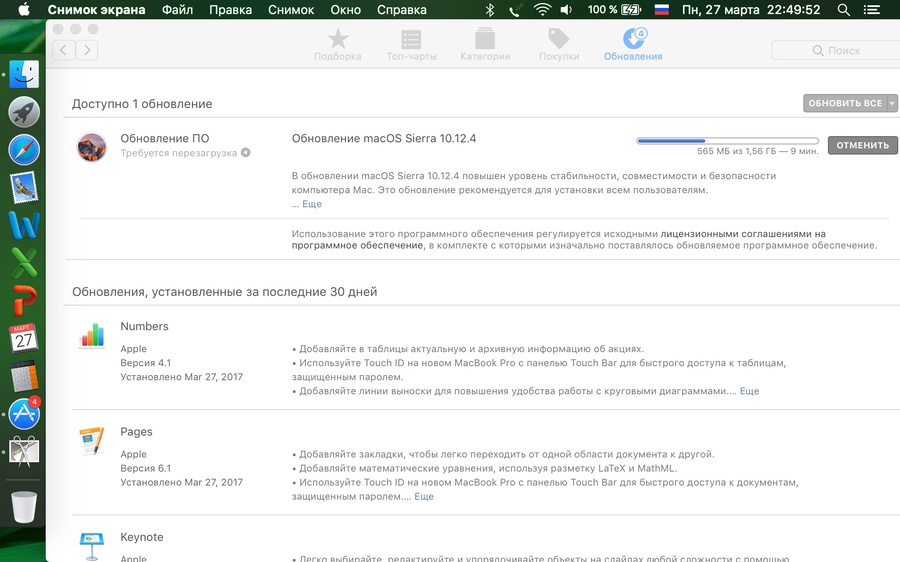Open Notification Center list icon
The image size is (900, 562).
pyautogui.click(x=871, y=10)
